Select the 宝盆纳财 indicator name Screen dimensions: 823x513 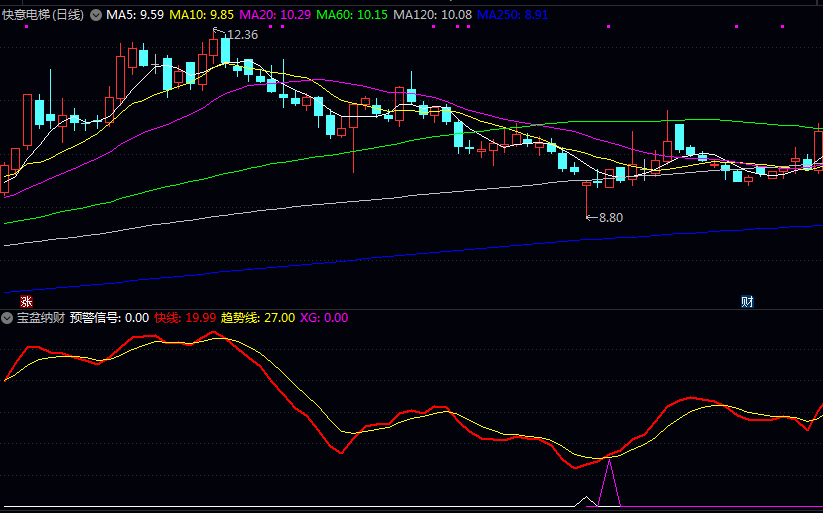point(41,318)
